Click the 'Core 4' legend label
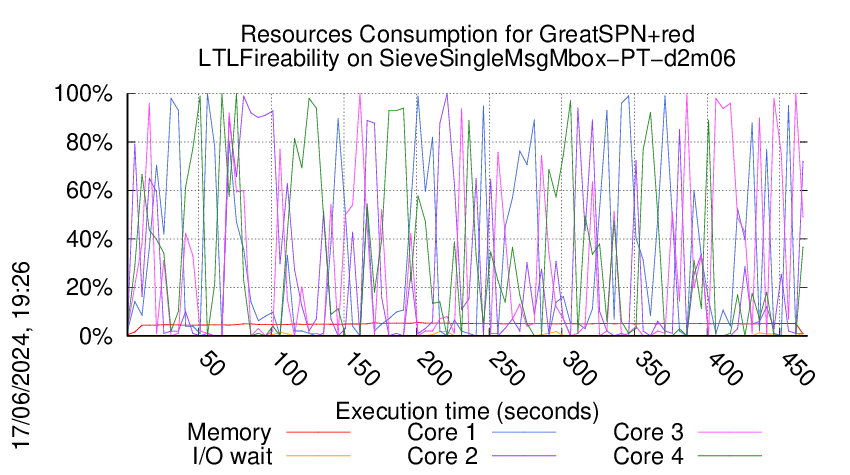Screen dimensions: 850x475 (648, 456)
